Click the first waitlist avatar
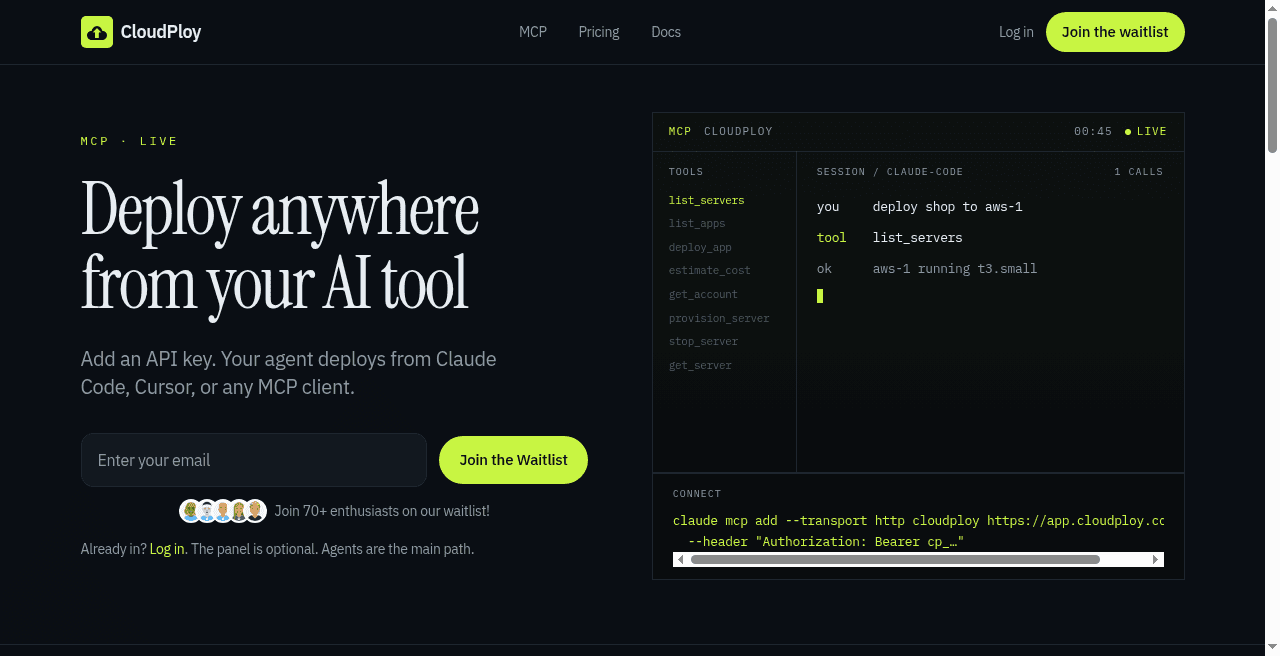The height and width of the screenshot is (656, 1280). (190, 511)
